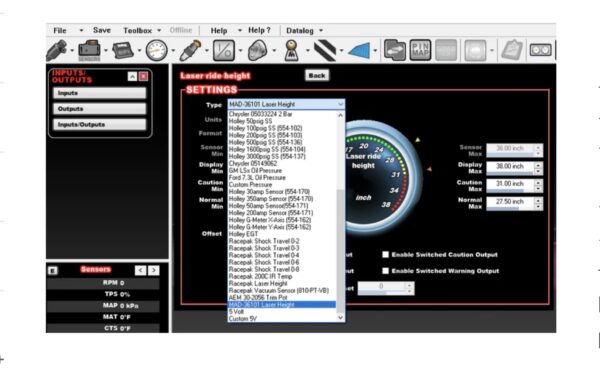The height and width of the screenshot is (373, 600).
Task: Show next sensors with right arrow
Action: point(154,270)
